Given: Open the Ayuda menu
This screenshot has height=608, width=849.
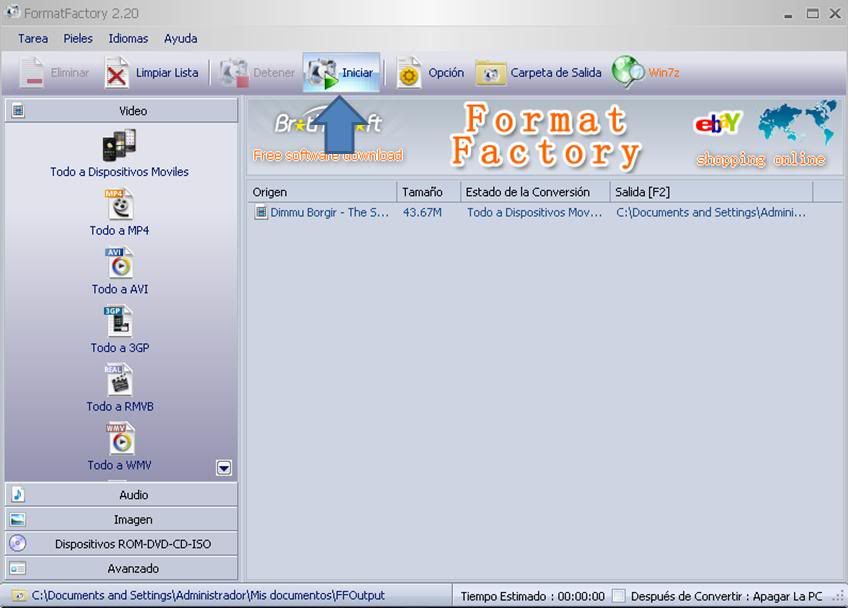Looking at the screenshot, I should (181, 38).
